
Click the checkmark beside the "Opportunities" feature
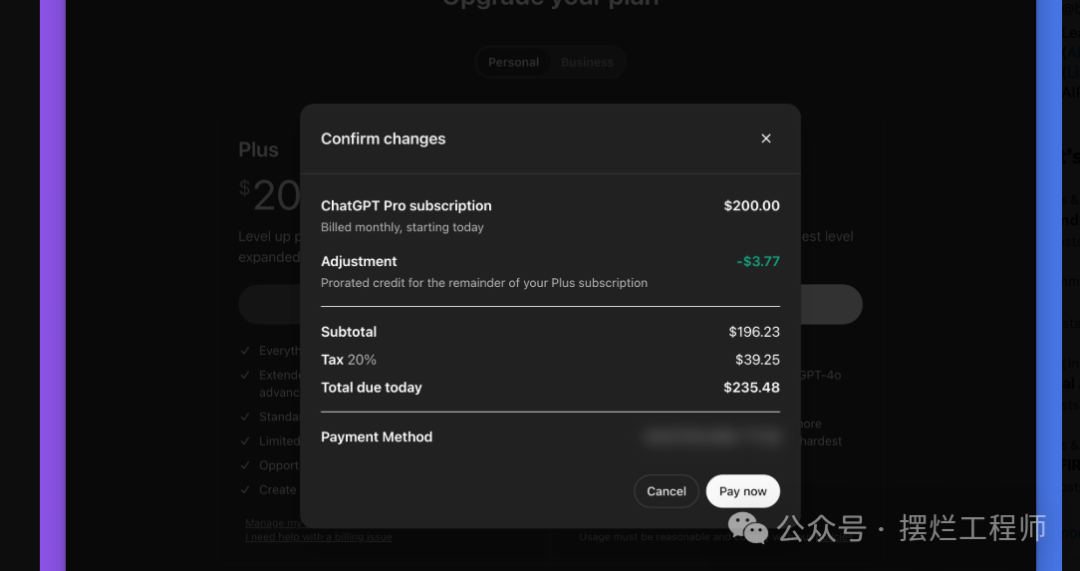245,465
